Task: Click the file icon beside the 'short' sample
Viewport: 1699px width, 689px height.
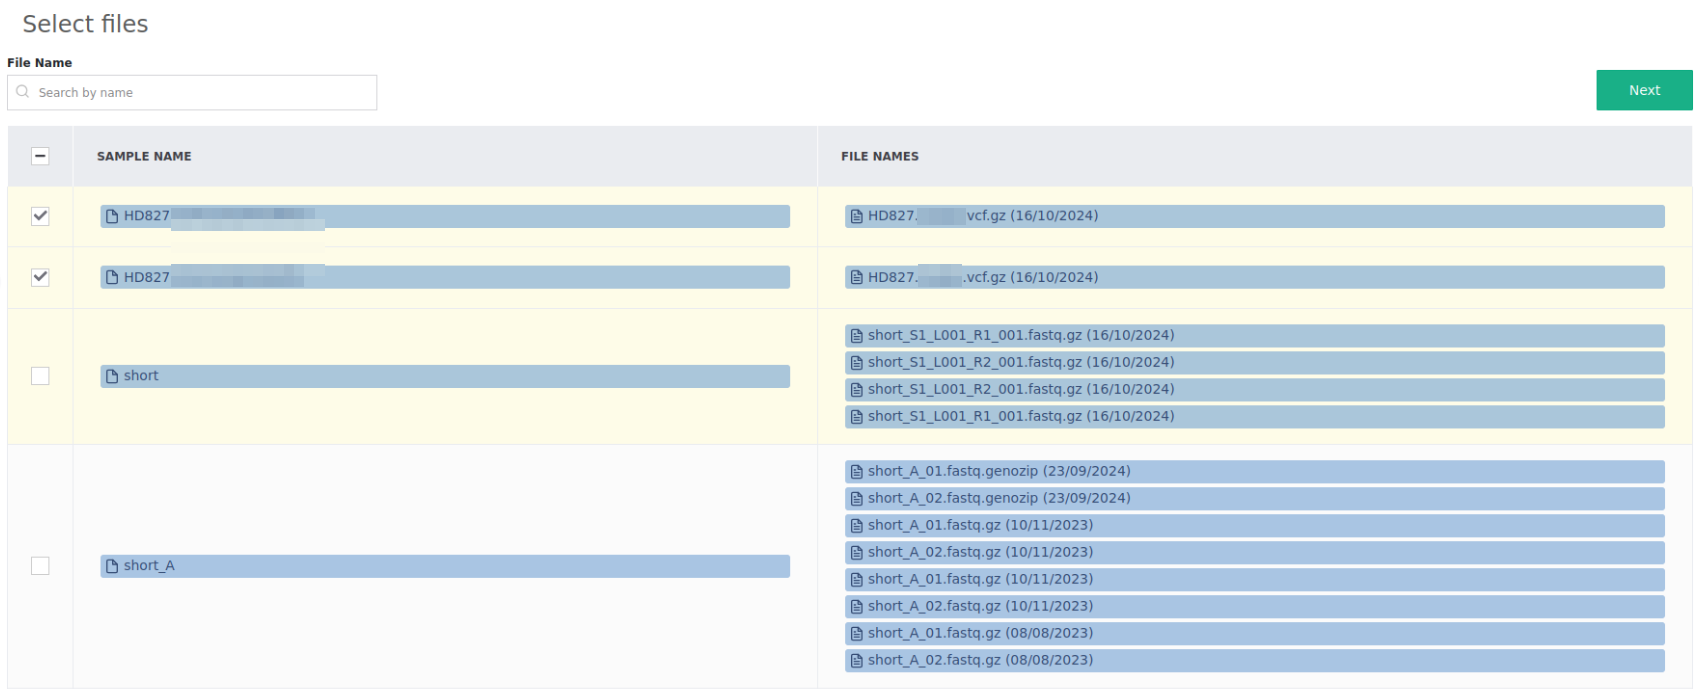Action: point(112,377)
